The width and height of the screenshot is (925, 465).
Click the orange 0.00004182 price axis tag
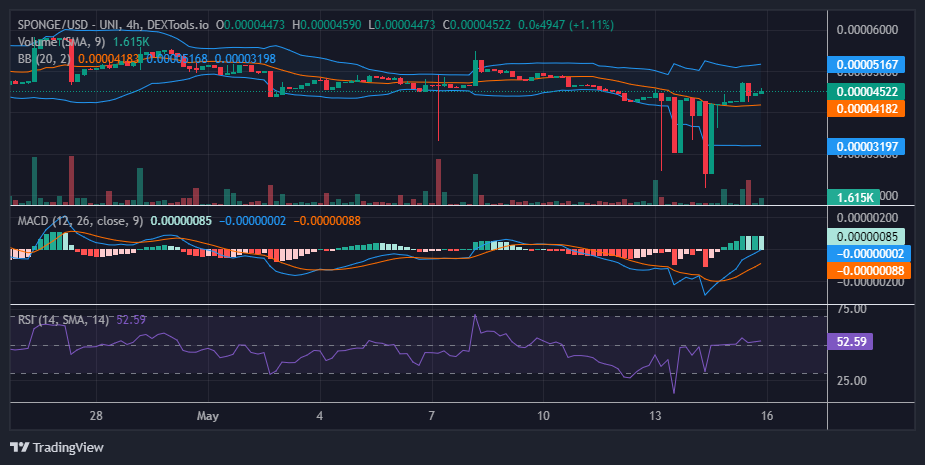pos(866,109)
